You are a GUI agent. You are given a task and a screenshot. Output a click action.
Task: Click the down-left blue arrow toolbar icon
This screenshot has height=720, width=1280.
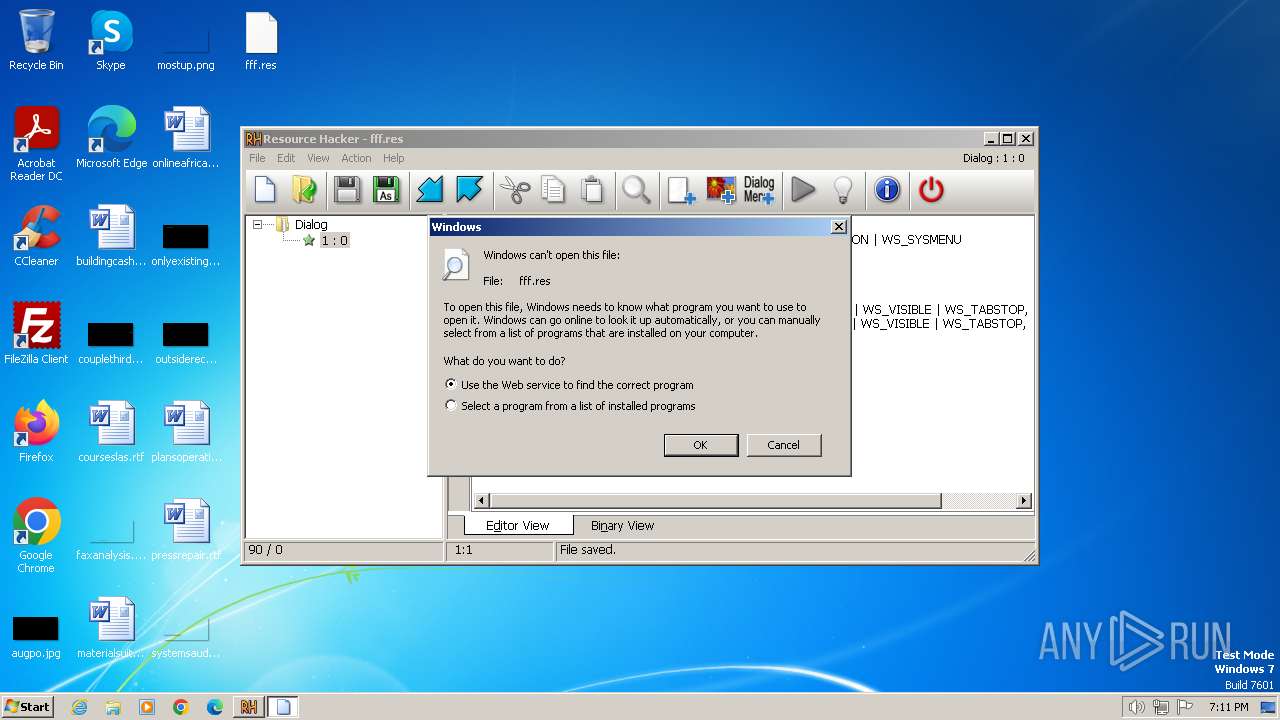coord(430,189)
